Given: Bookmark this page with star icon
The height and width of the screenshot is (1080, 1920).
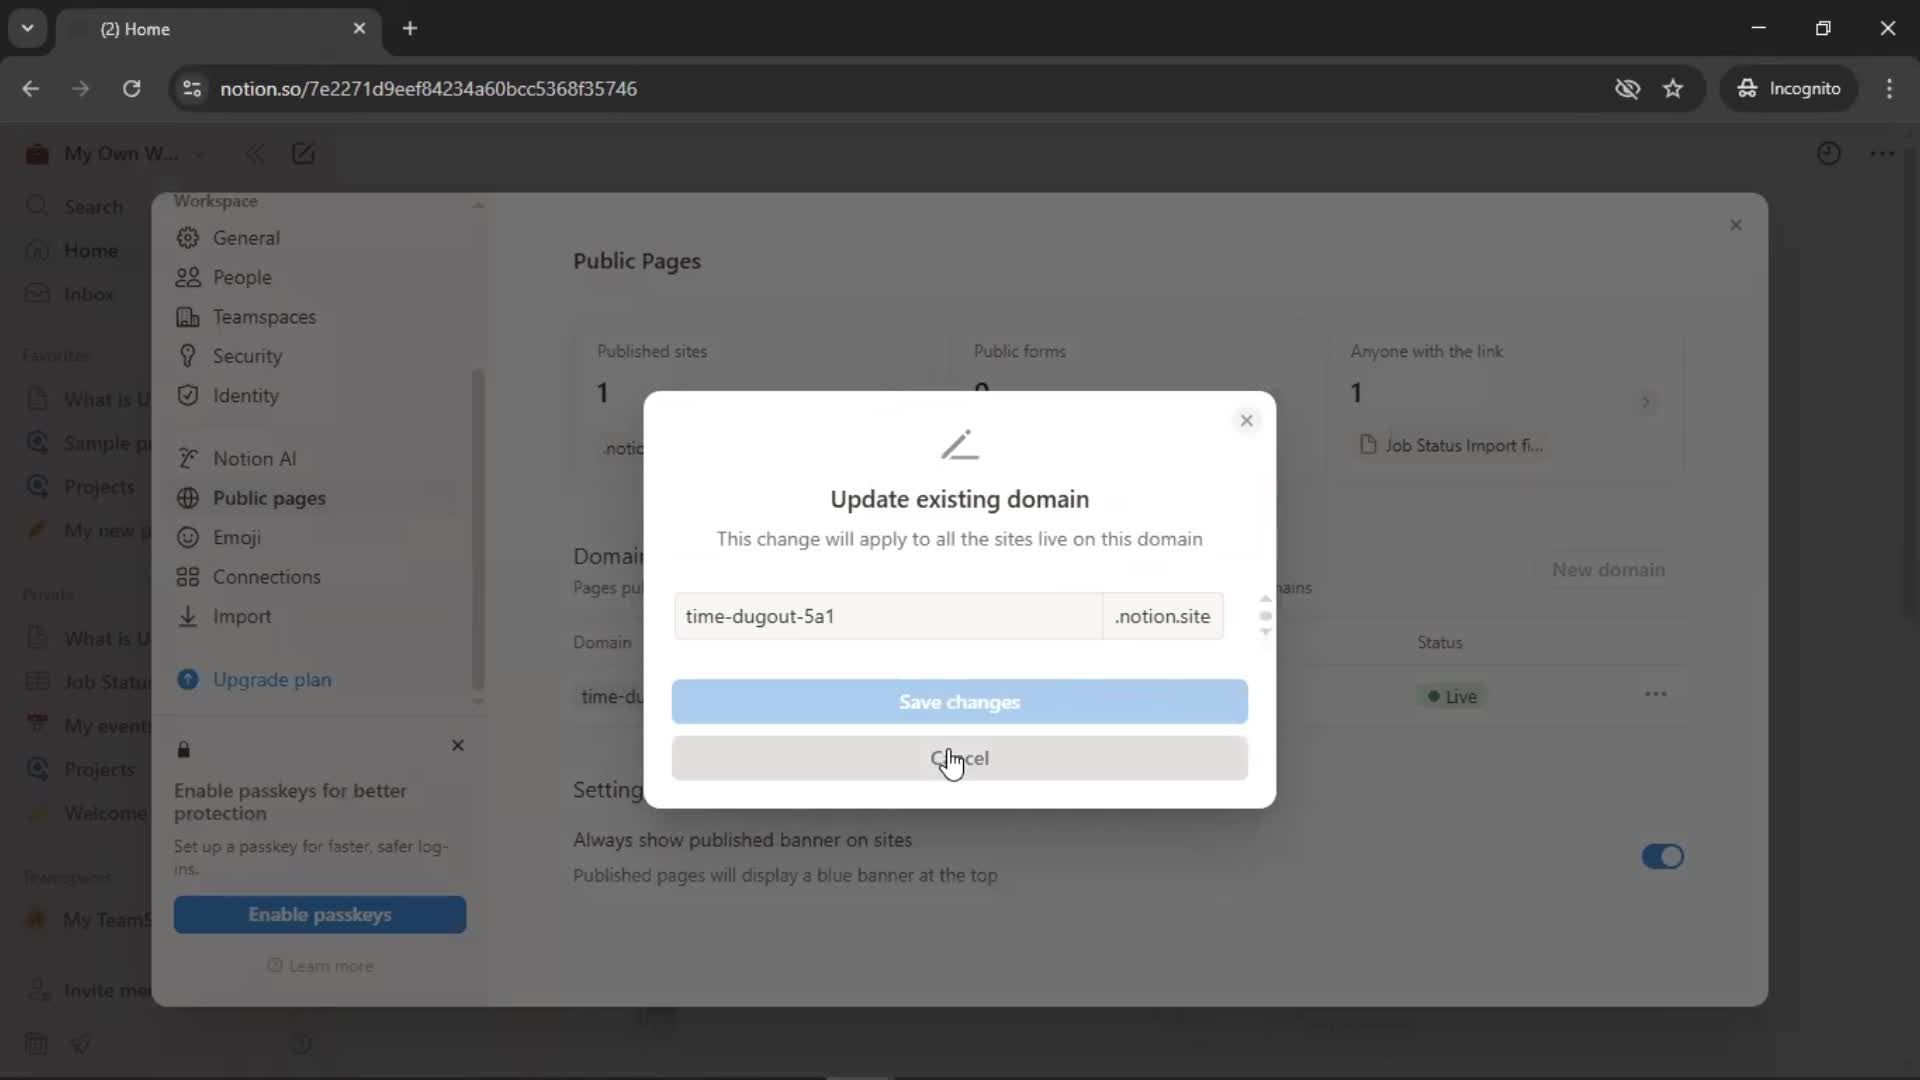Looking at the screenshot, I should point(1673,88).
